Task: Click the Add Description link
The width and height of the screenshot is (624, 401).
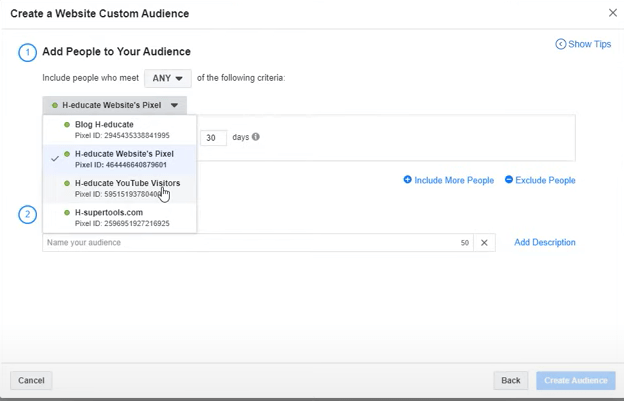Action: tap(544, 243)
